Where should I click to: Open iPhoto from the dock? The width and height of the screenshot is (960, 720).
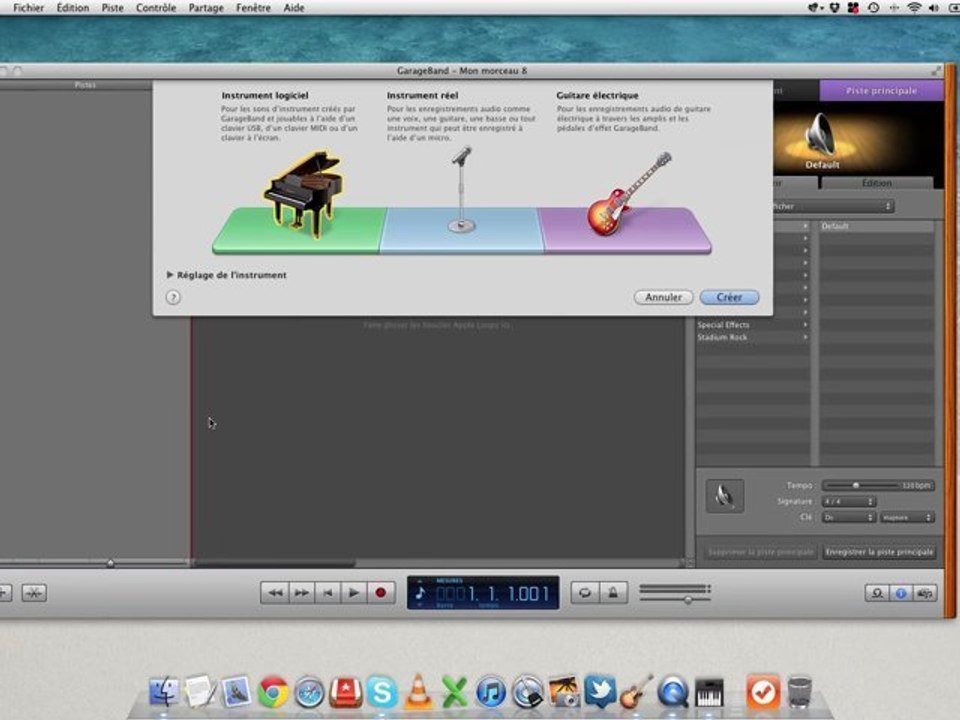click(563, 692)
